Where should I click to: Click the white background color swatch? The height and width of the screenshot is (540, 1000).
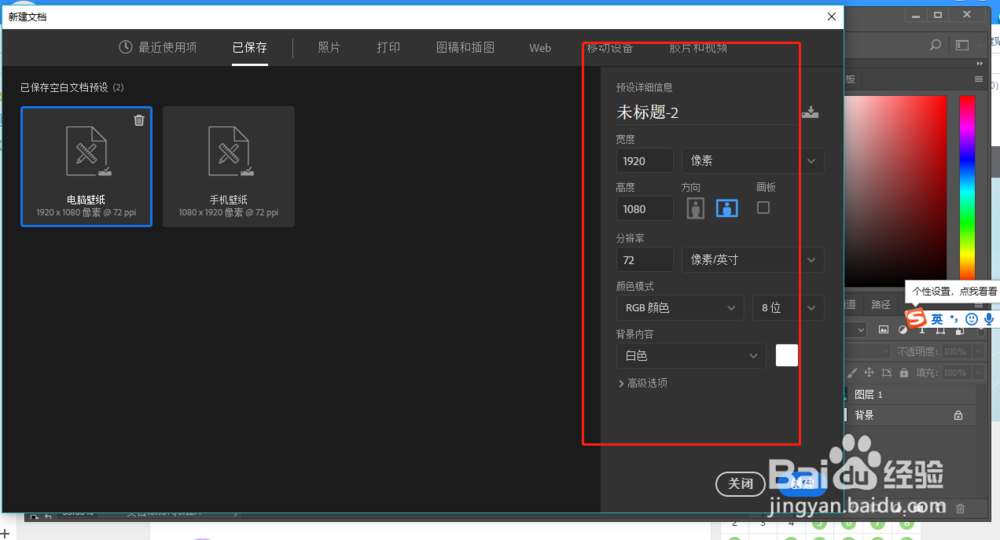[x=786, y=355]
